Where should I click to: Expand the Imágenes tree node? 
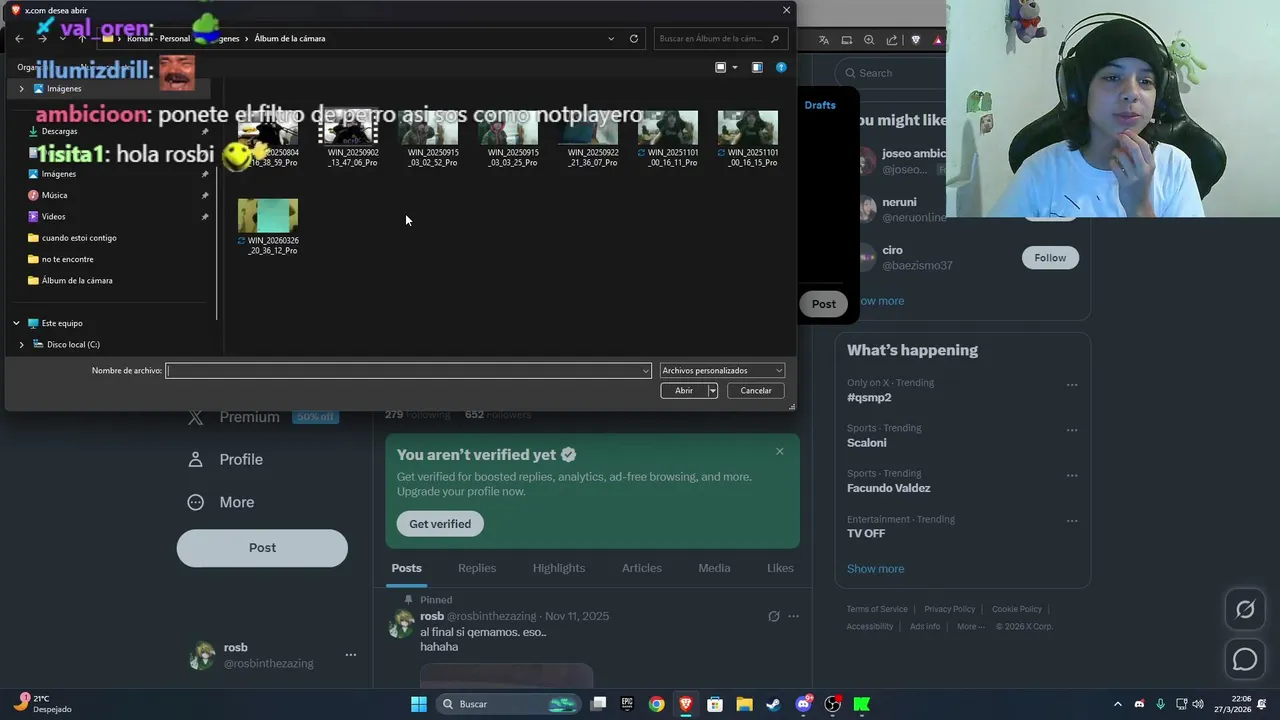[x=21, y=88]
